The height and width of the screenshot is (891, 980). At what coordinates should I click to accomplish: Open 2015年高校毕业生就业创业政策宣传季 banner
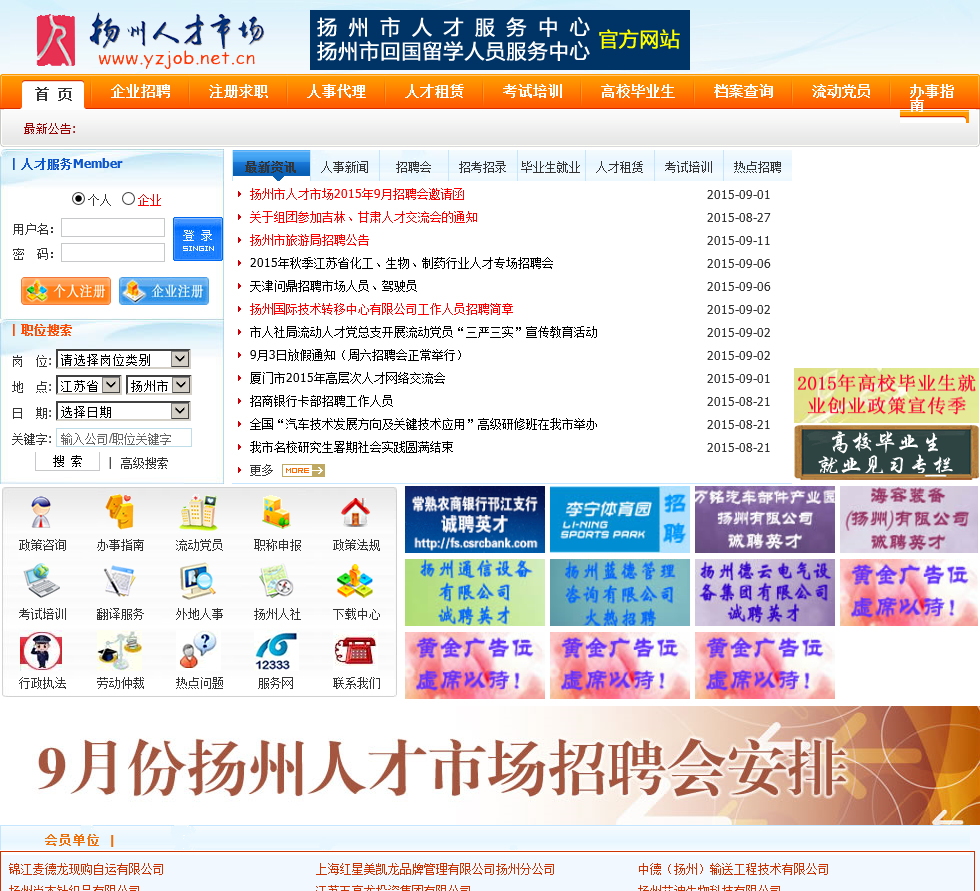886,395
